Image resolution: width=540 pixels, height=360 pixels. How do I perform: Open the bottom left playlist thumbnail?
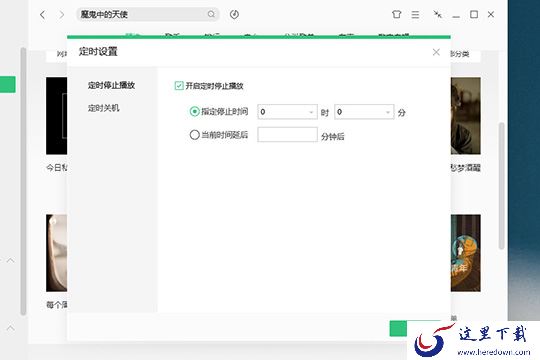[56, 253]
